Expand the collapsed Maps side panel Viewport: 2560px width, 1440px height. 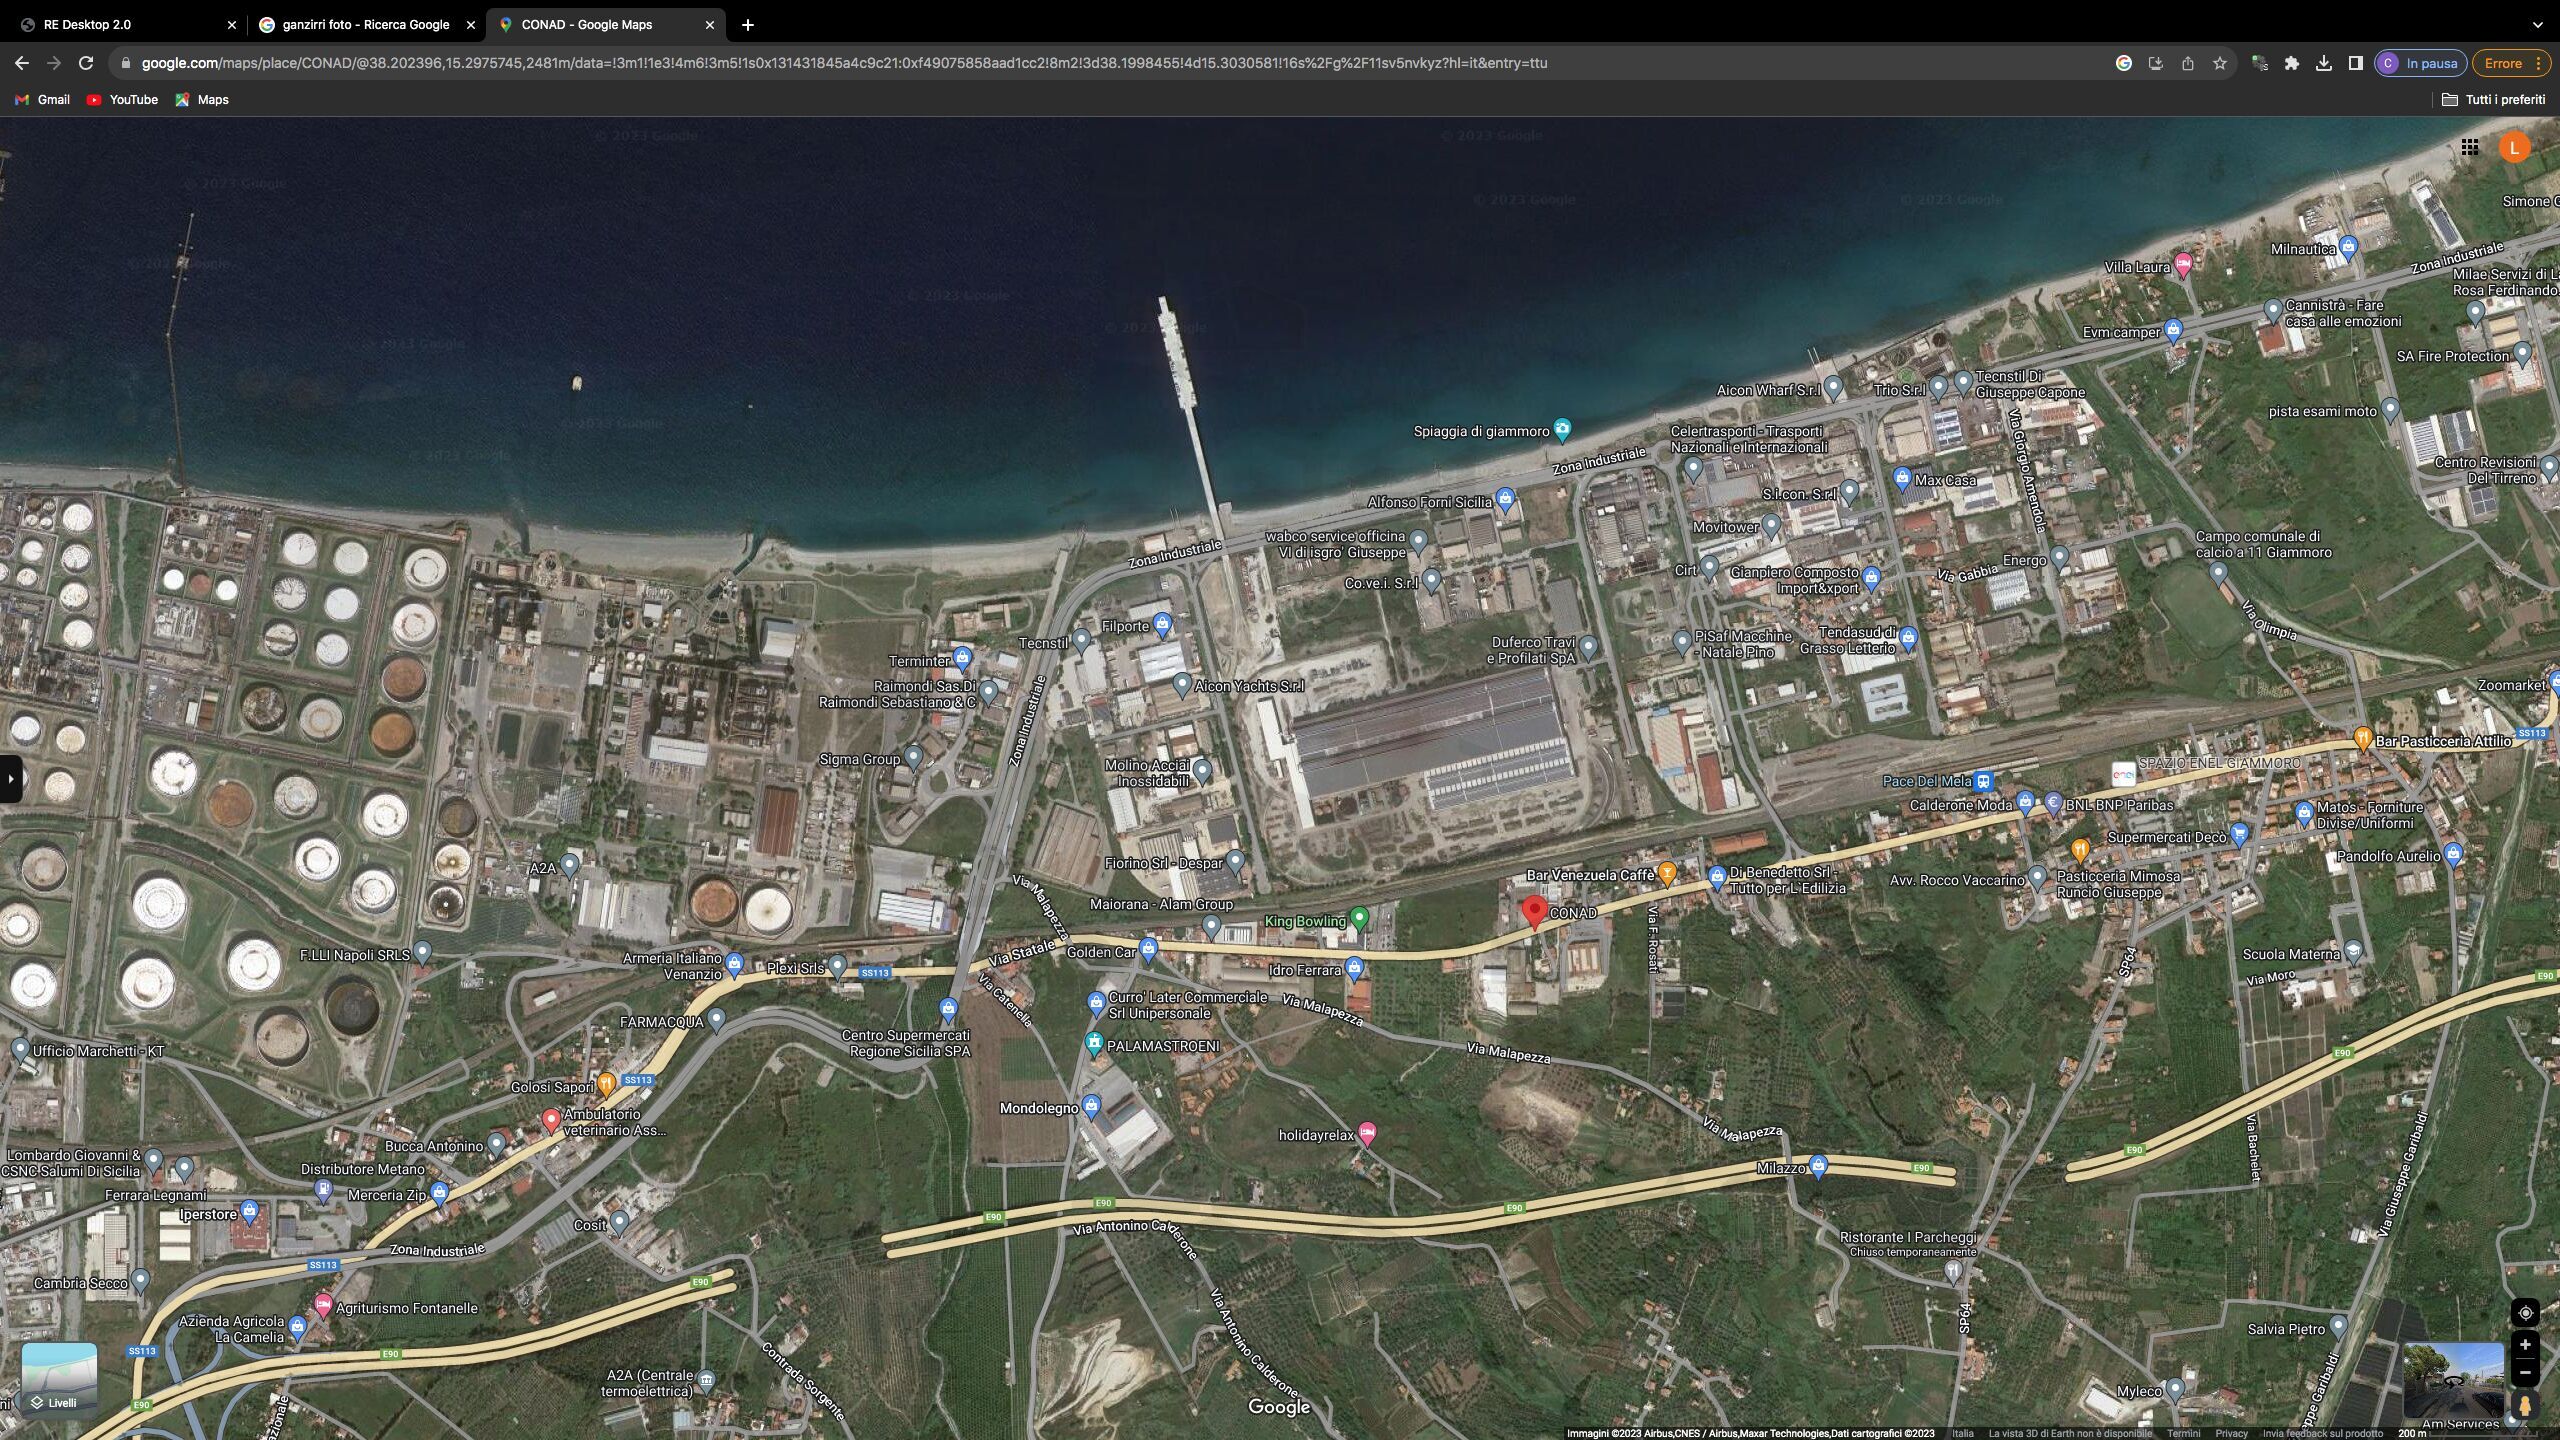pyautogui.click(x=10, y=778)
